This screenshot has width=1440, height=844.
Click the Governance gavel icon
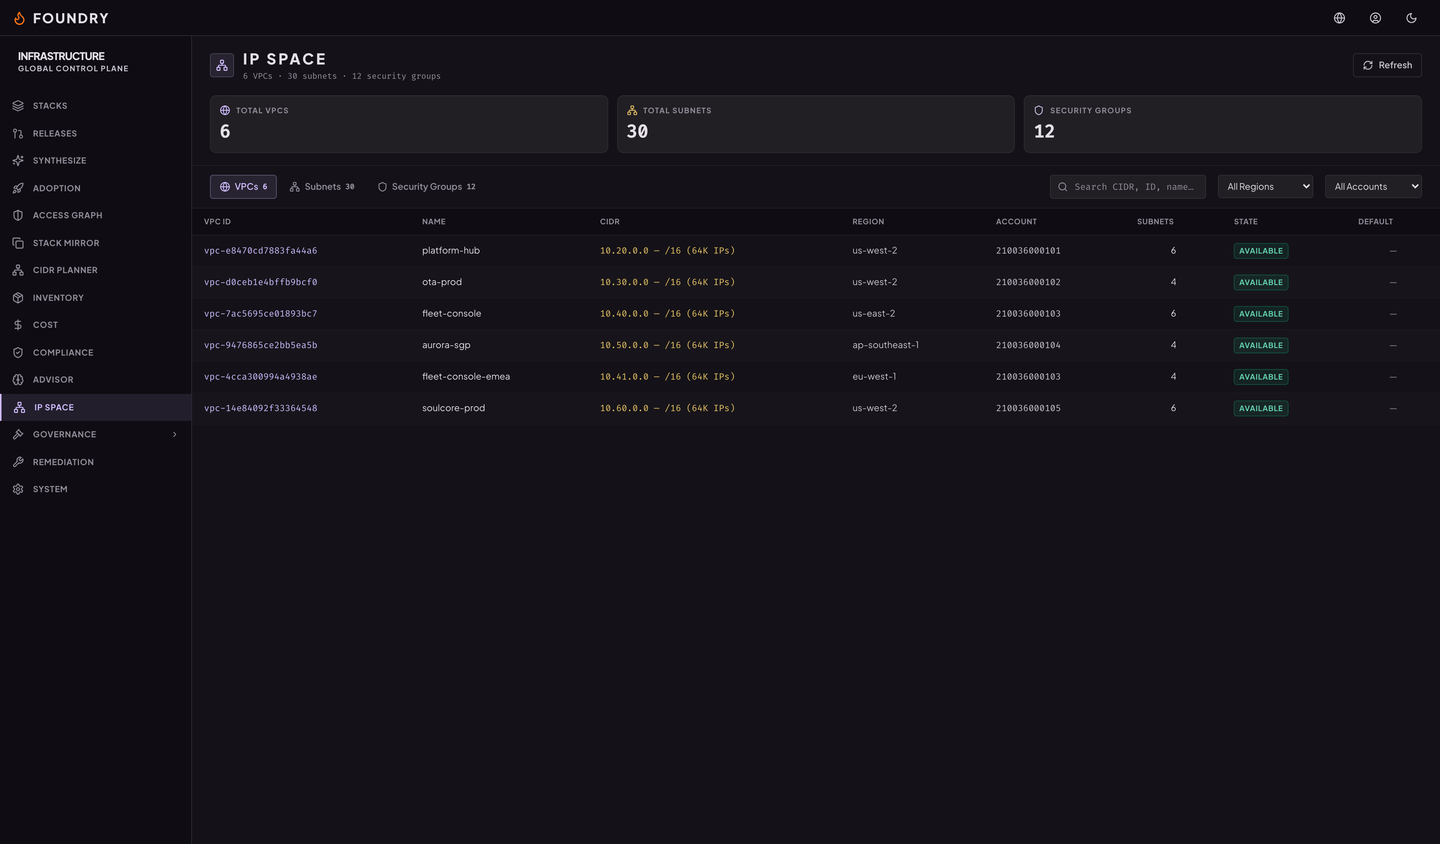click(18, 435)
